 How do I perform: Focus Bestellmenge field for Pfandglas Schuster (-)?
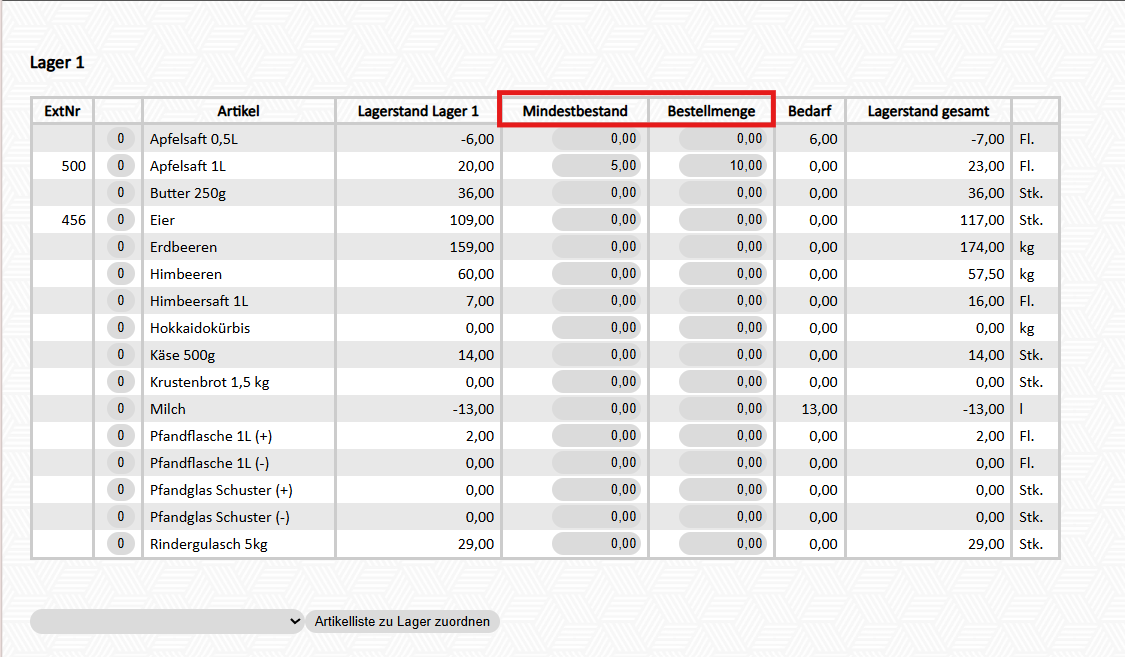coord(722,516)
